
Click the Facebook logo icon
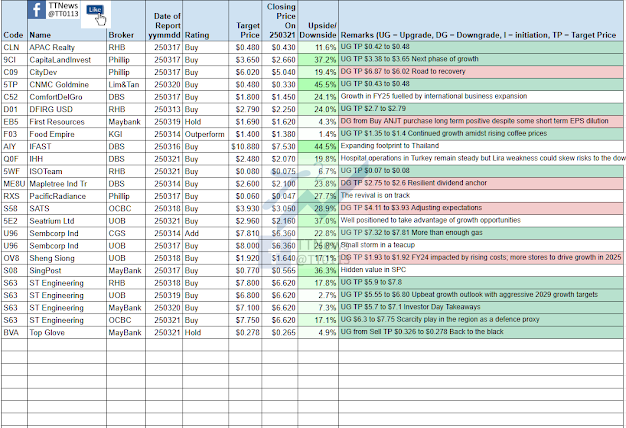[x=36, y=10]
